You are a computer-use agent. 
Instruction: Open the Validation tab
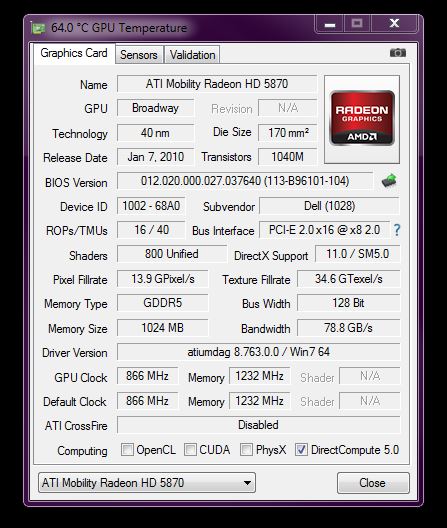point(192,55)
